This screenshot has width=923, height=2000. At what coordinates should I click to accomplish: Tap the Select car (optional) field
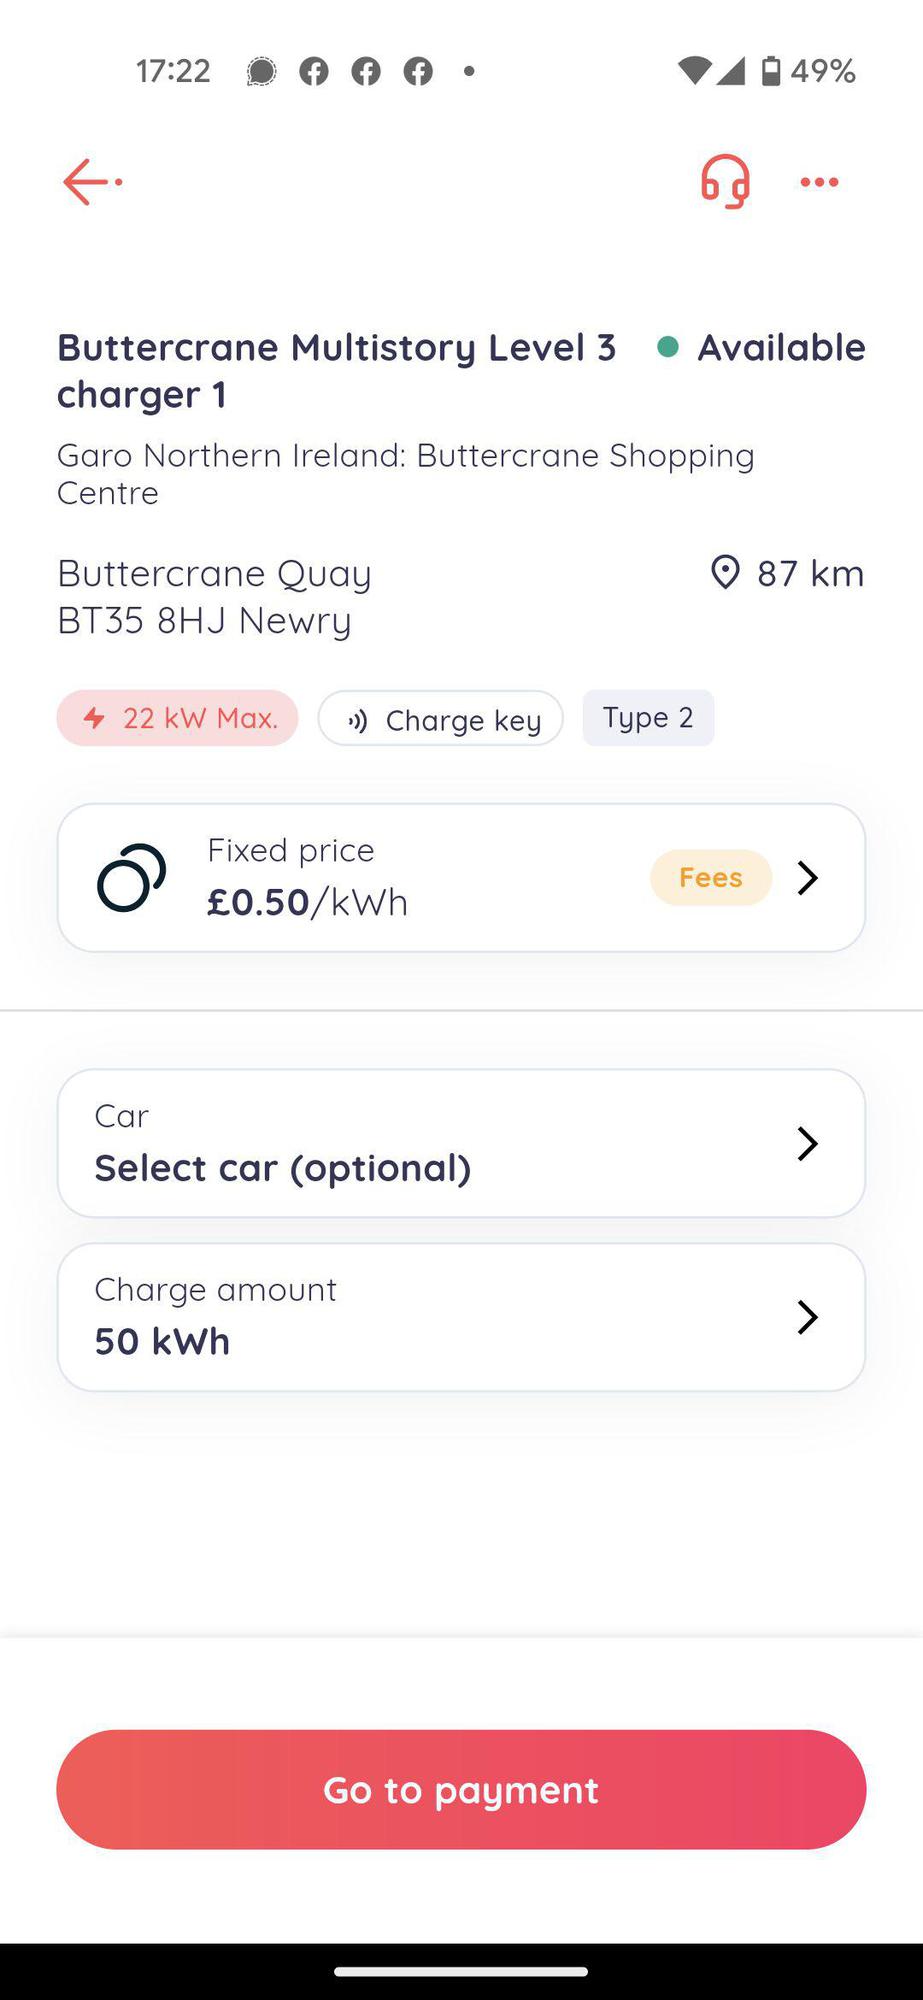[283, 1167]
